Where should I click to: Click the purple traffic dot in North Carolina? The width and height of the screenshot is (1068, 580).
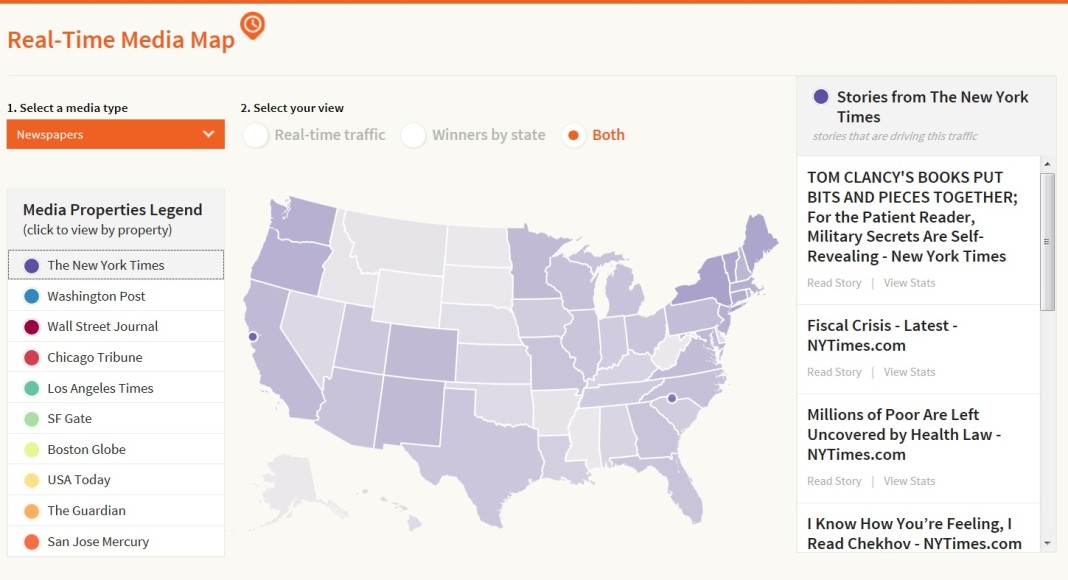click(x=672, y=398)
